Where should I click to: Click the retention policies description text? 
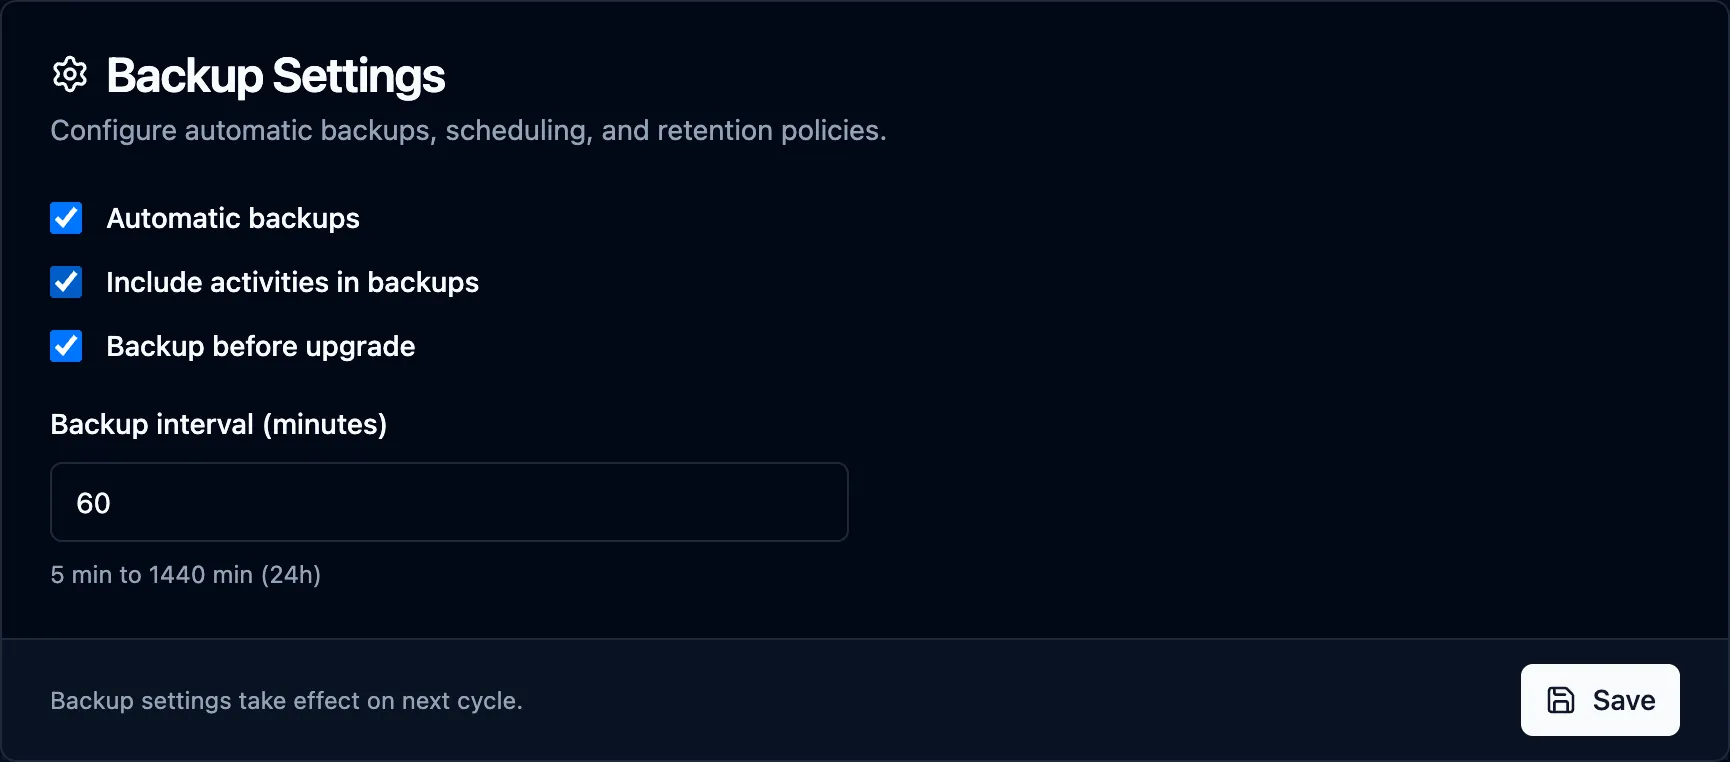[469, 130]
